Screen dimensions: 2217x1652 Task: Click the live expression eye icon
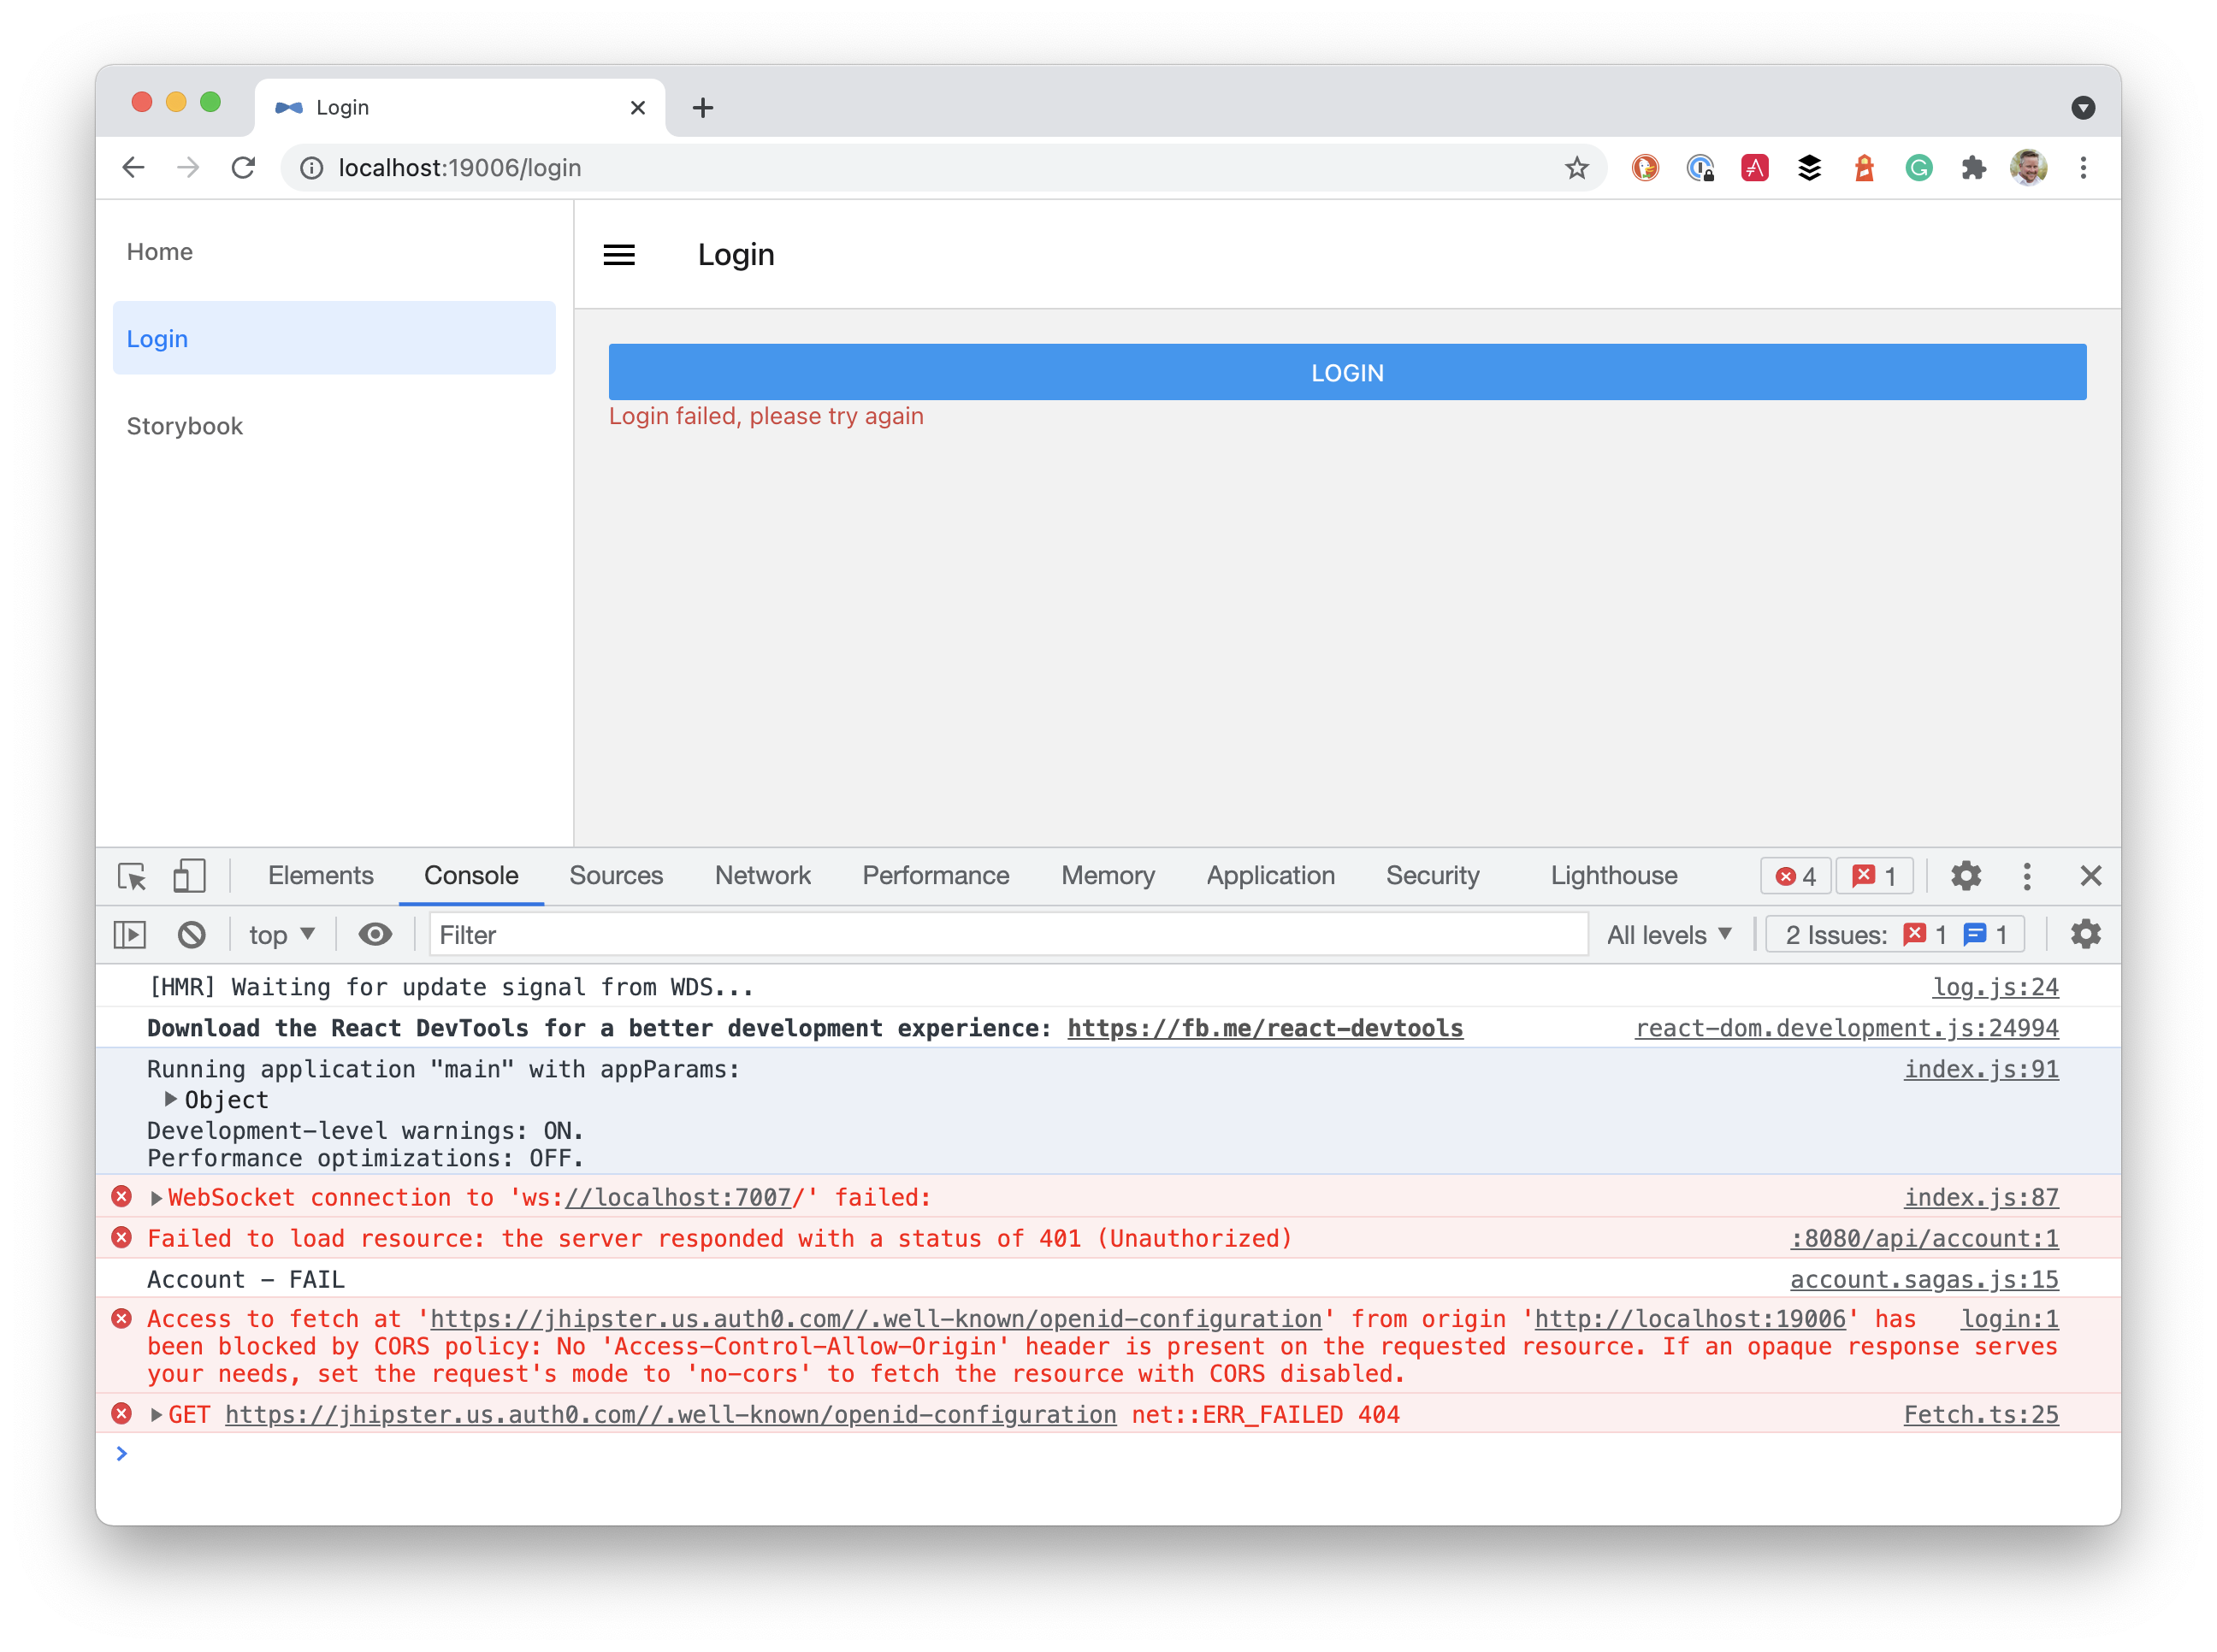pyautogui.click(x=375, y=935)
